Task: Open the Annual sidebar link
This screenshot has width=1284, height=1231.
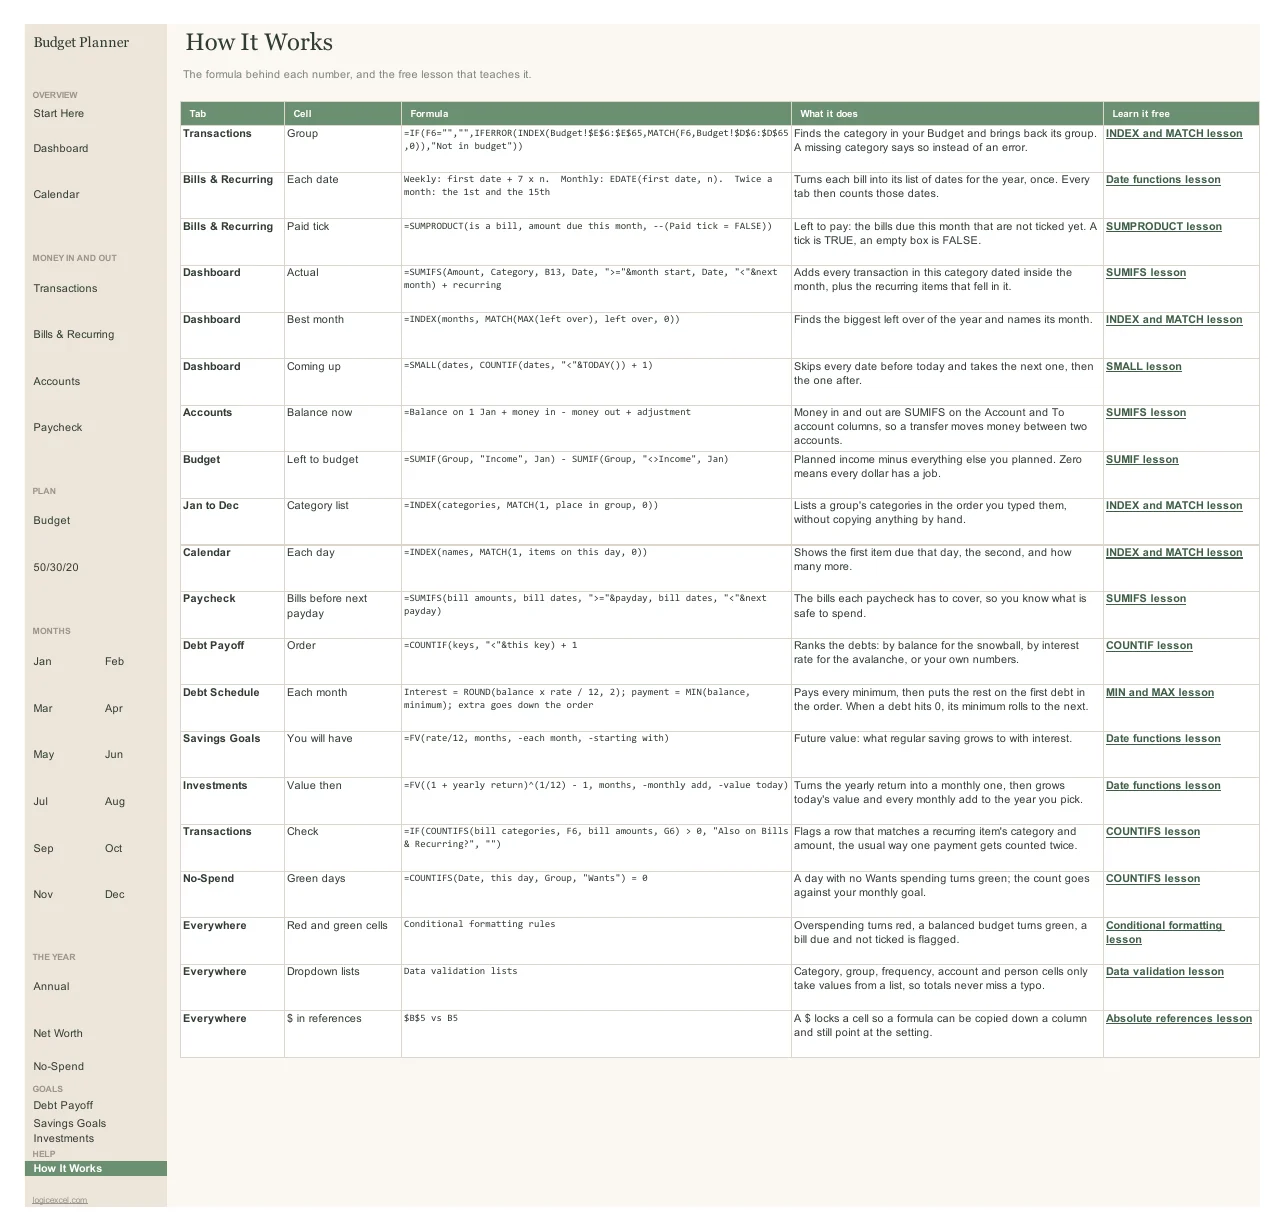Action: click(52, 987)
